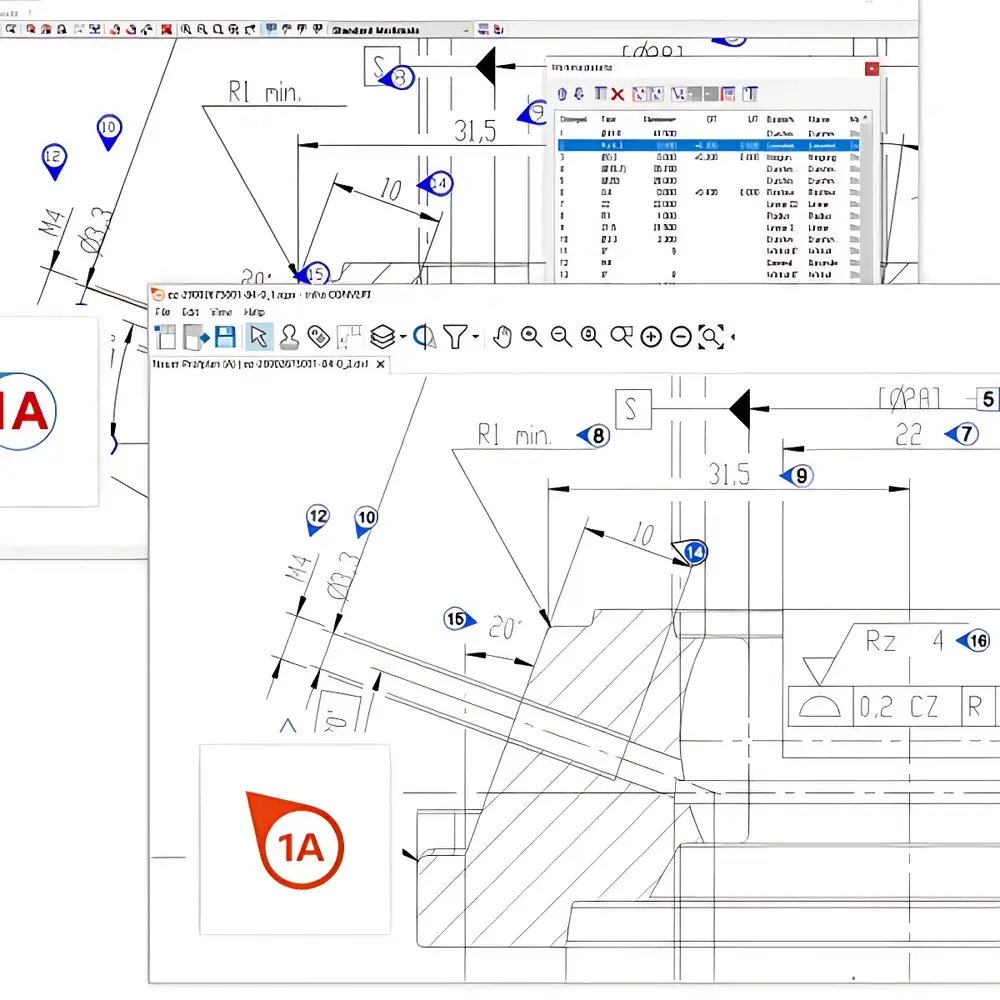Image resolution: width=1000 pixels, height=1000 pixels.
Task: Click the tag labeling icon
Action: coord(318,337)
